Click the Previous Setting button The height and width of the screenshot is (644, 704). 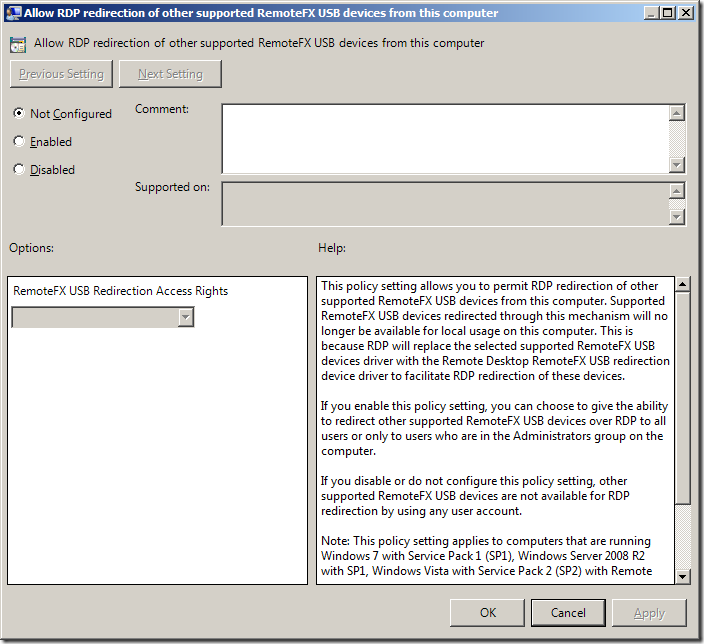[61, 74]
